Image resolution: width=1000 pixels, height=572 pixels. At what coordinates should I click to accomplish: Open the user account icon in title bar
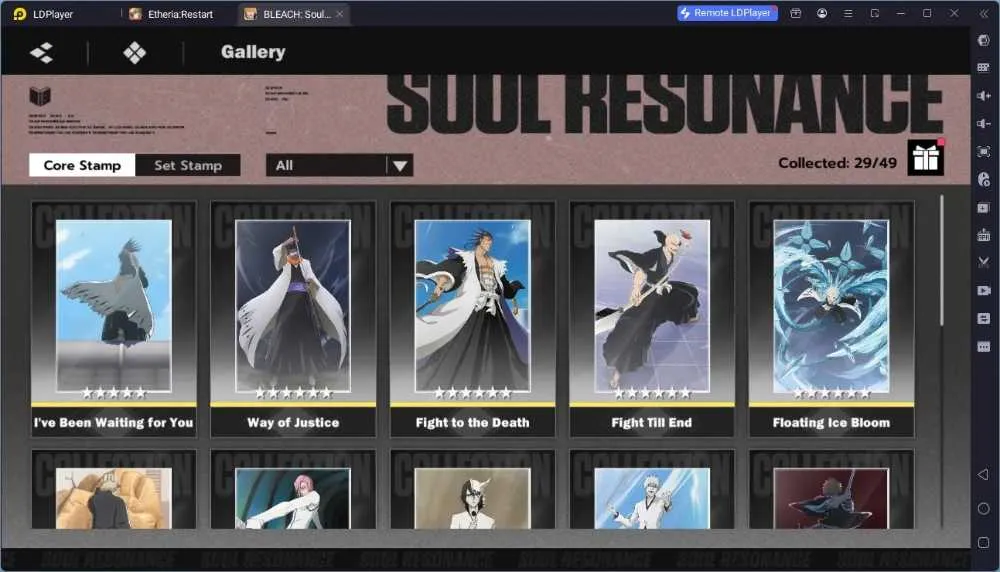822,13
